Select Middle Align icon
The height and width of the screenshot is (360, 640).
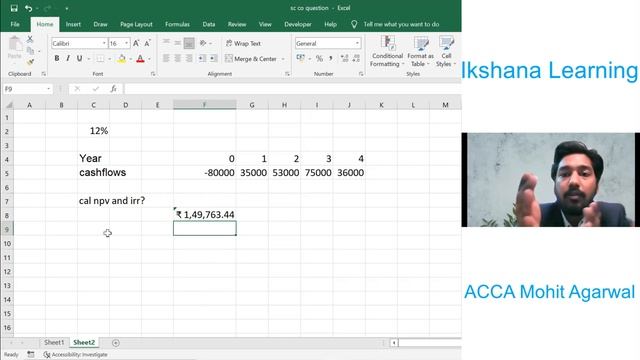178,42
